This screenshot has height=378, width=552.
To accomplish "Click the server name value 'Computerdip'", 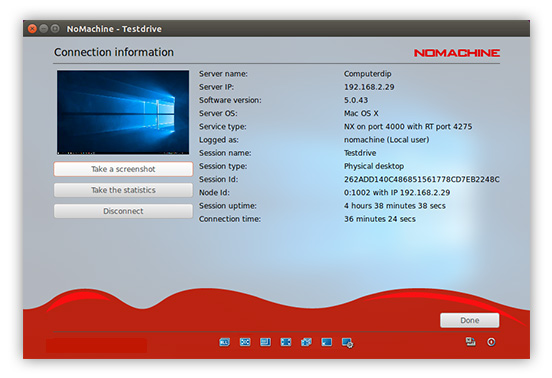I will tap(368, 74).
